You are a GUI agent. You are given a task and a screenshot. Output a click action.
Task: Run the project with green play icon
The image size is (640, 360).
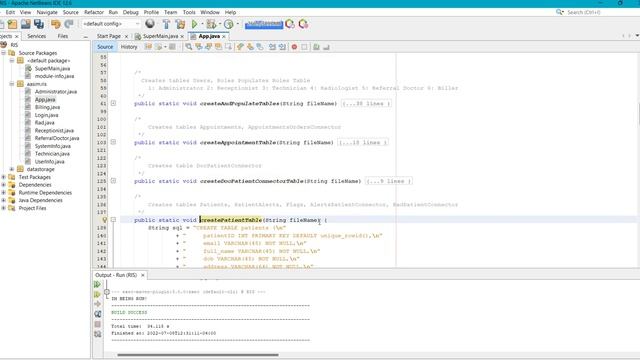[x=194, y=24]
